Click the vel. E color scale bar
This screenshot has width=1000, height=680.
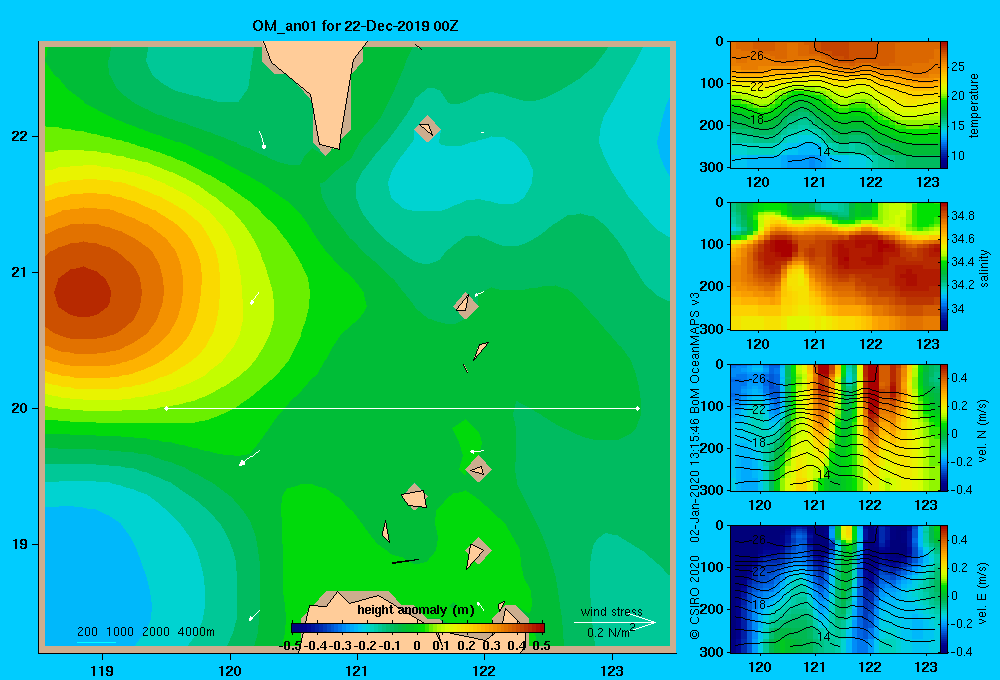tap(944, 589)
